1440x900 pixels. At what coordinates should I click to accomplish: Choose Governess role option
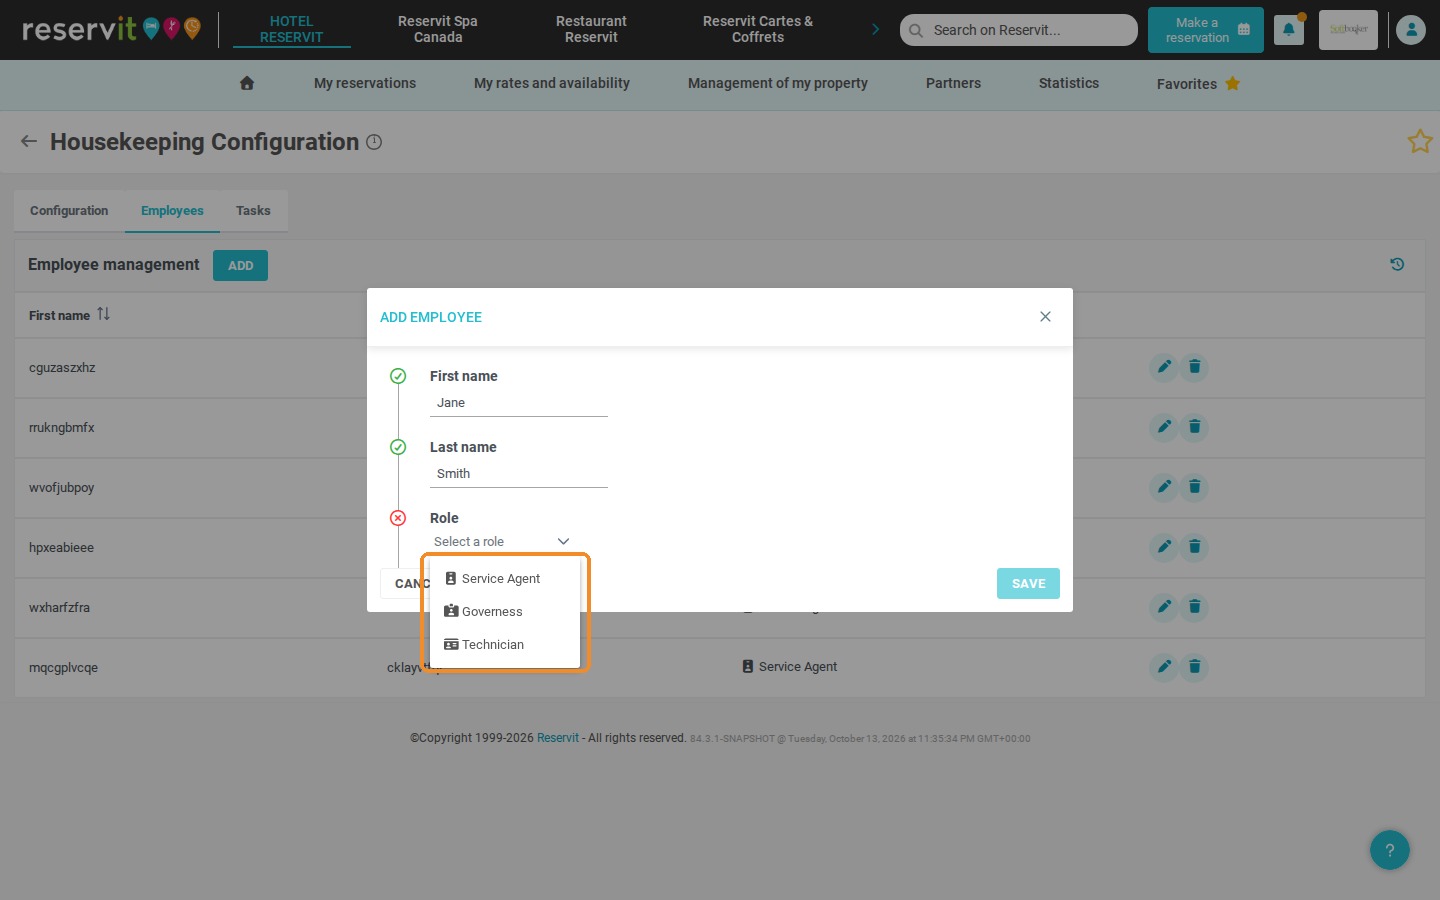[505, 611]
